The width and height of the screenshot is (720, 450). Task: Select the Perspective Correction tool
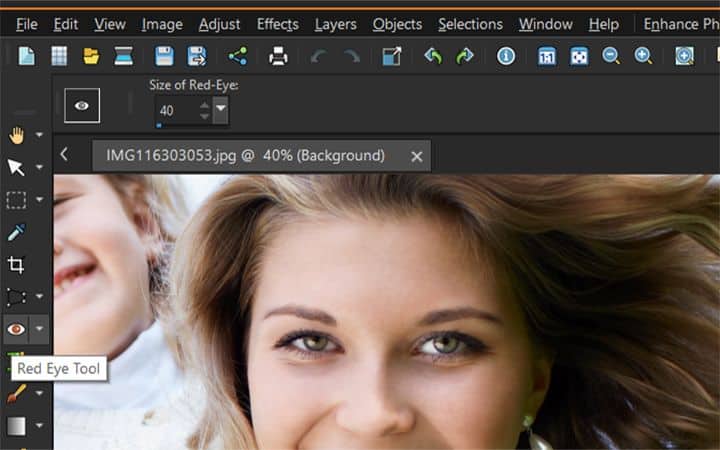click(x=17, y=297)
